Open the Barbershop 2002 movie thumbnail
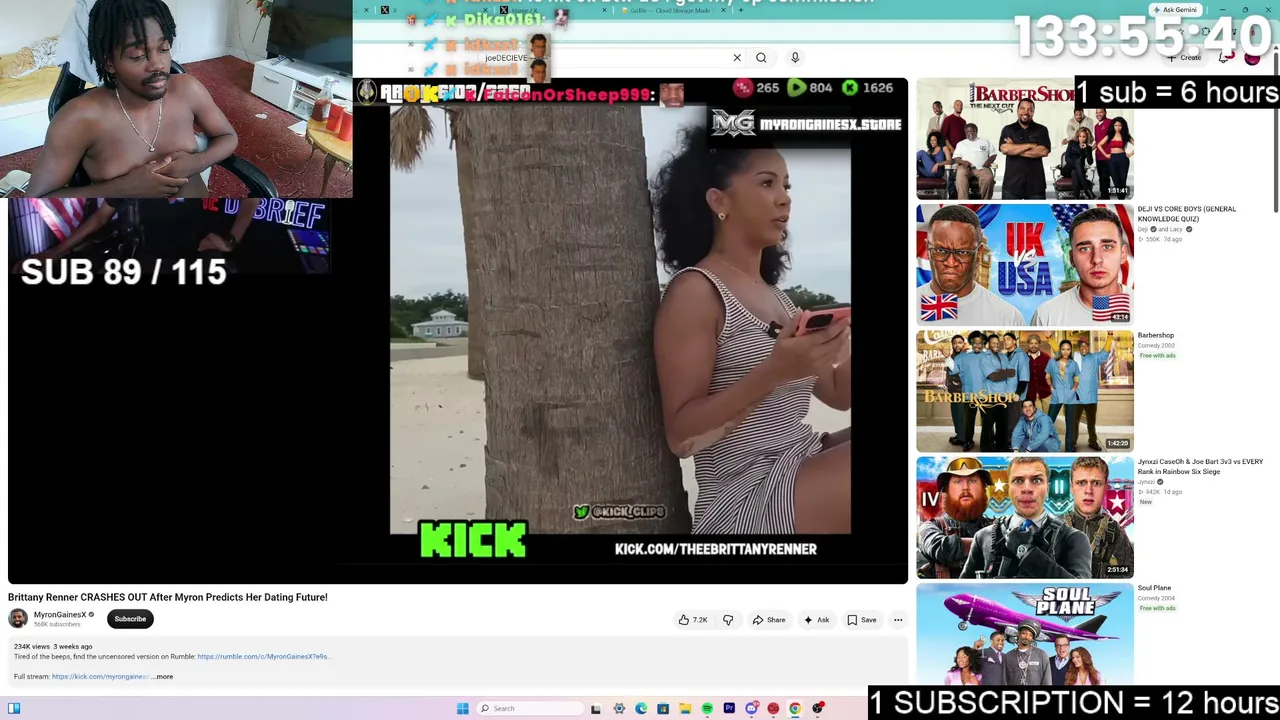 tap(1025, 391)
